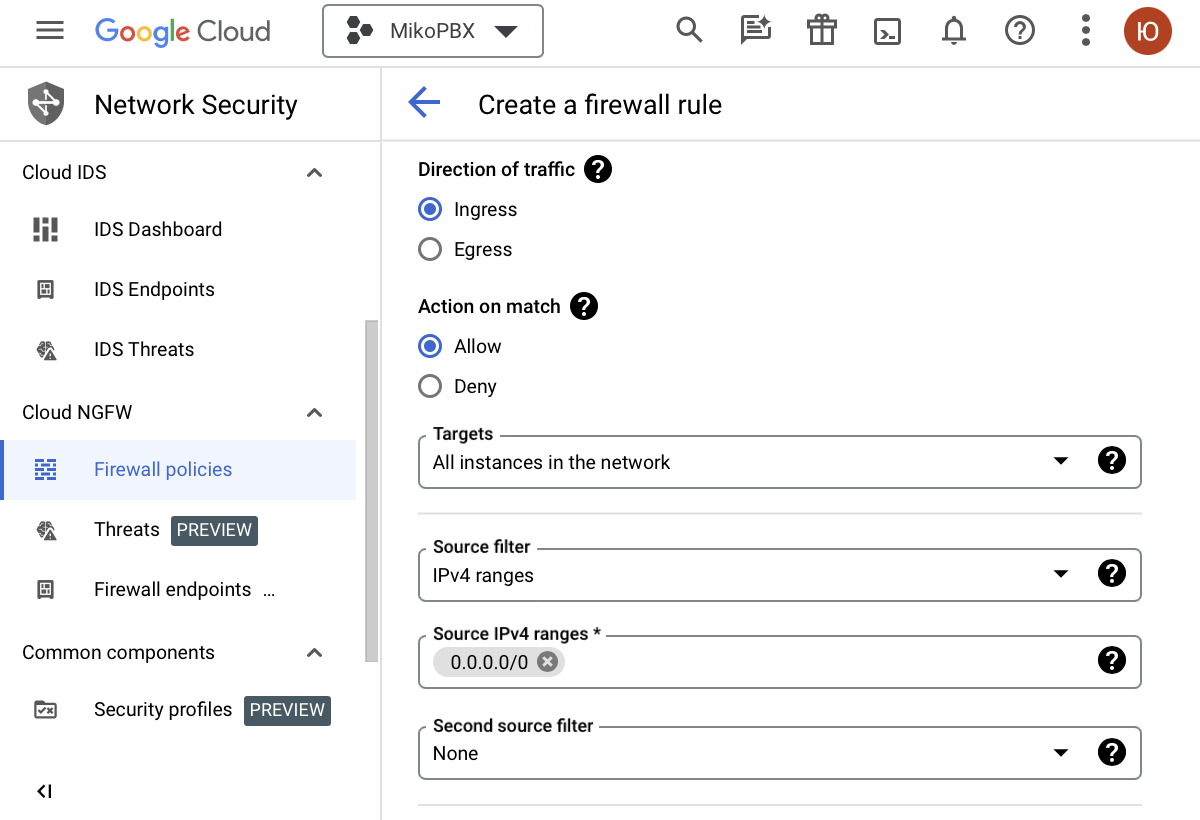Open the MikoPBX project selector
This screenshot has width=1200, height=820.
[x=432, y=31]
